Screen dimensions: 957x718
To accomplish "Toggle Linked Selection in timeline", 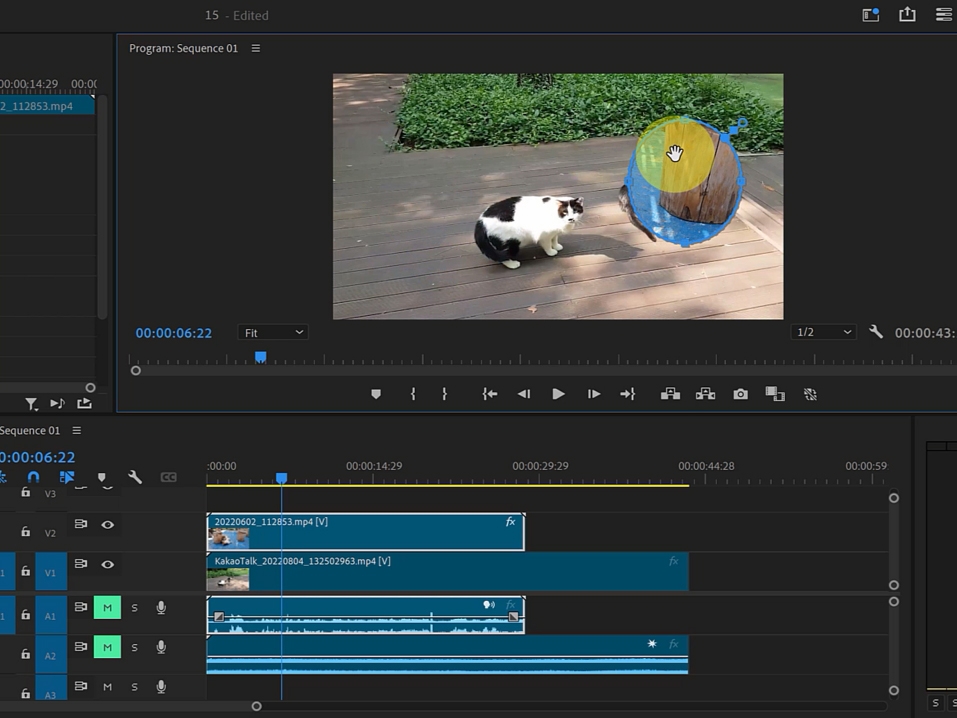I will (67, 477).
